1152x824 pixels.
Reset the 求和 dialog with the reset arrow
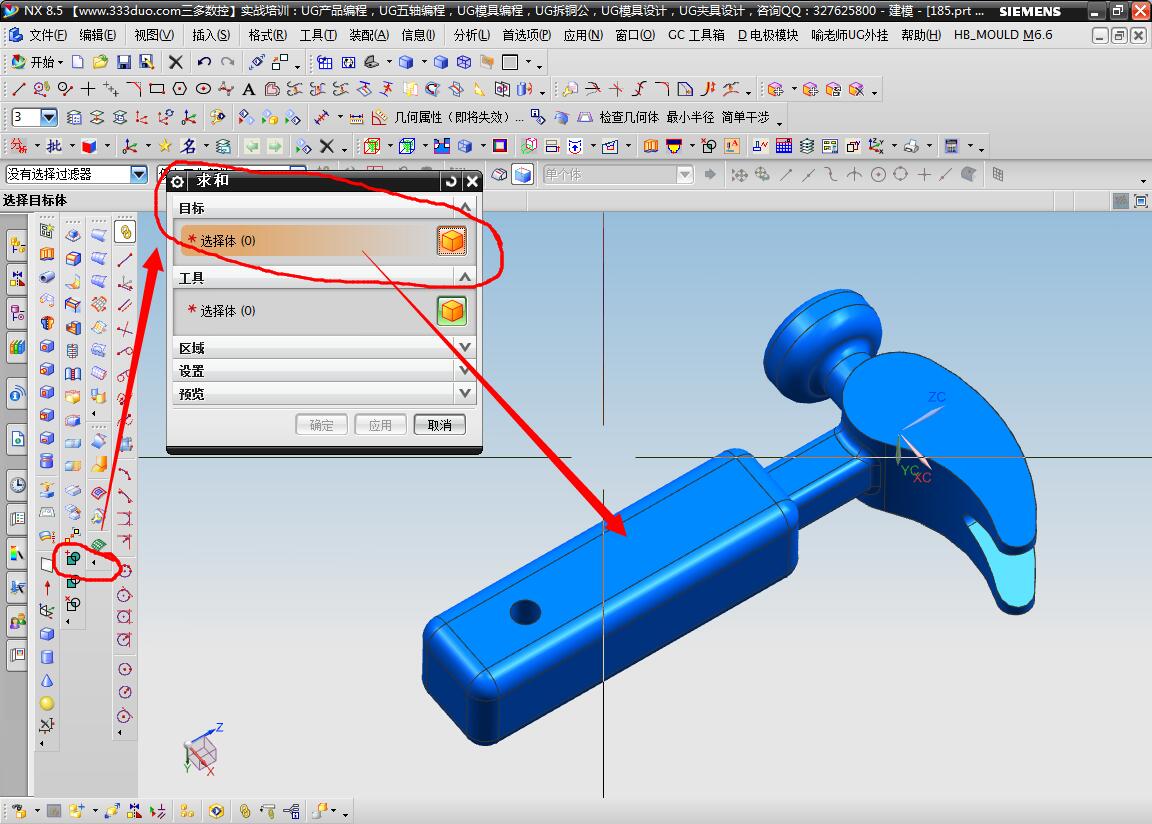[450, 181]
